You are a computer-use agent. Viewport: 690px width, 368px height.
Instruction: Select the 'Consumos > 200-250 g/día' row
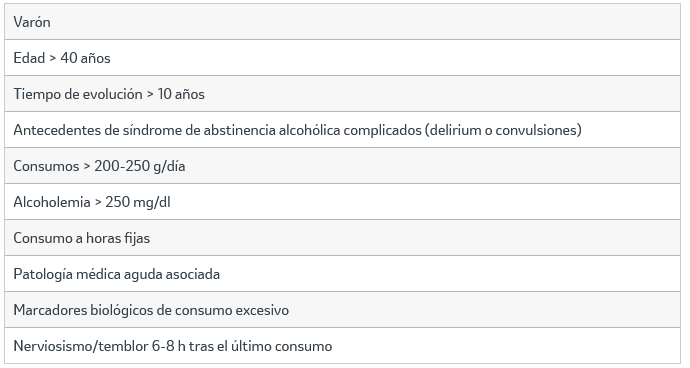coord(342,166)
